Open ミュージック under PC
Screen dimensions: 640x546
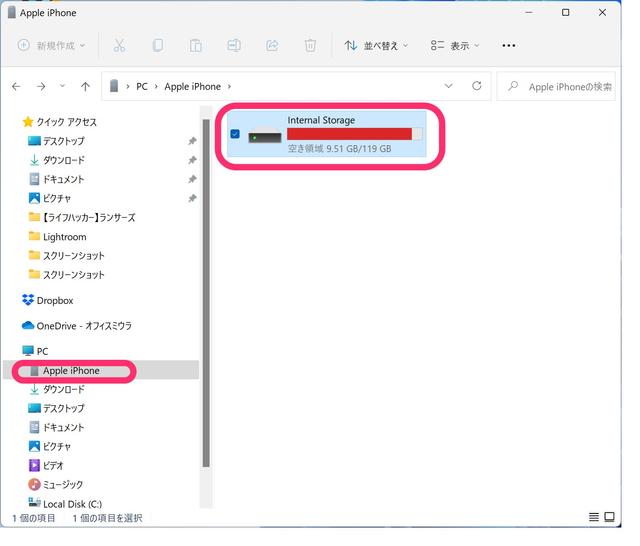(x=56, y=484)
